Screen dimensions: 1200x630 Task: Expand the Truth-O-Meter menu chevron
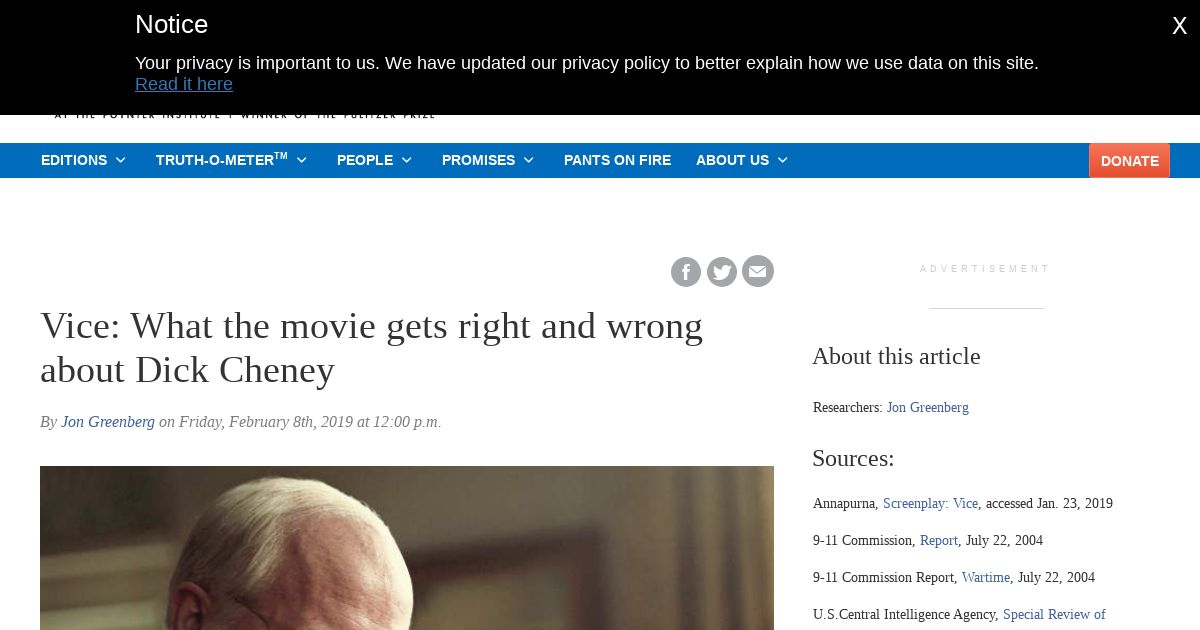301,160
